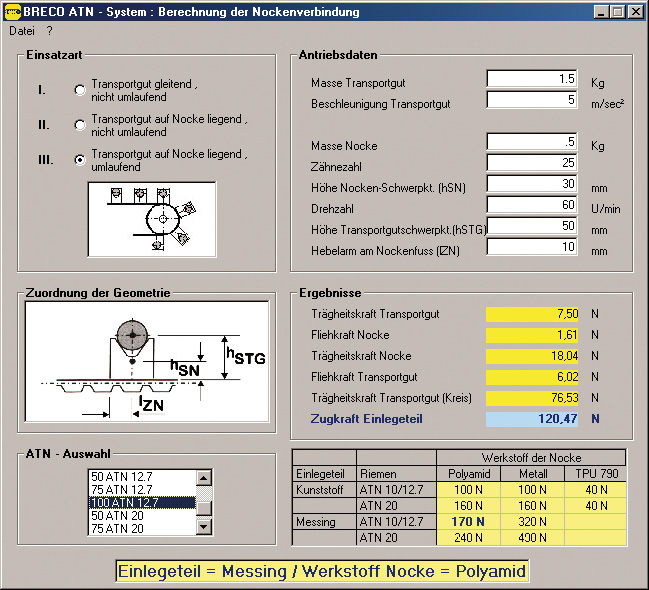The height and width of the screenshot is (590, 649).
Task: Click the Trägheitskraft Transportgut (Kreis) result 76,53
Action: 532,398
